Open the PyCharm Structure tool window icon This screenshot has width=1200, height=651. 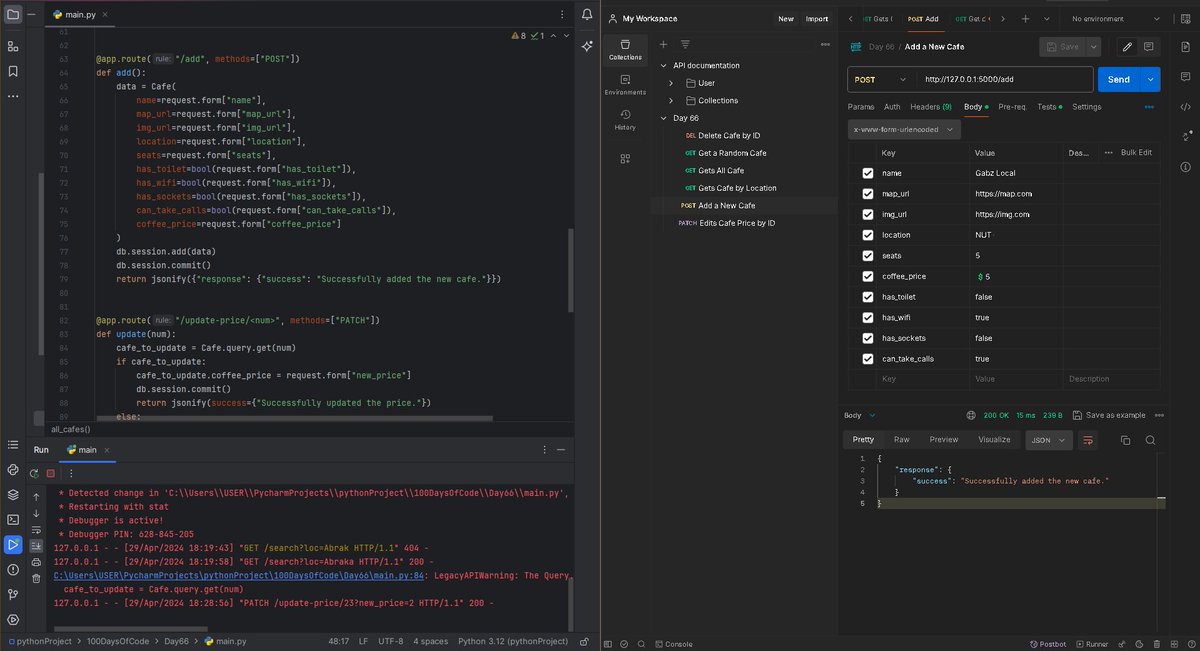tap(13, 46)
